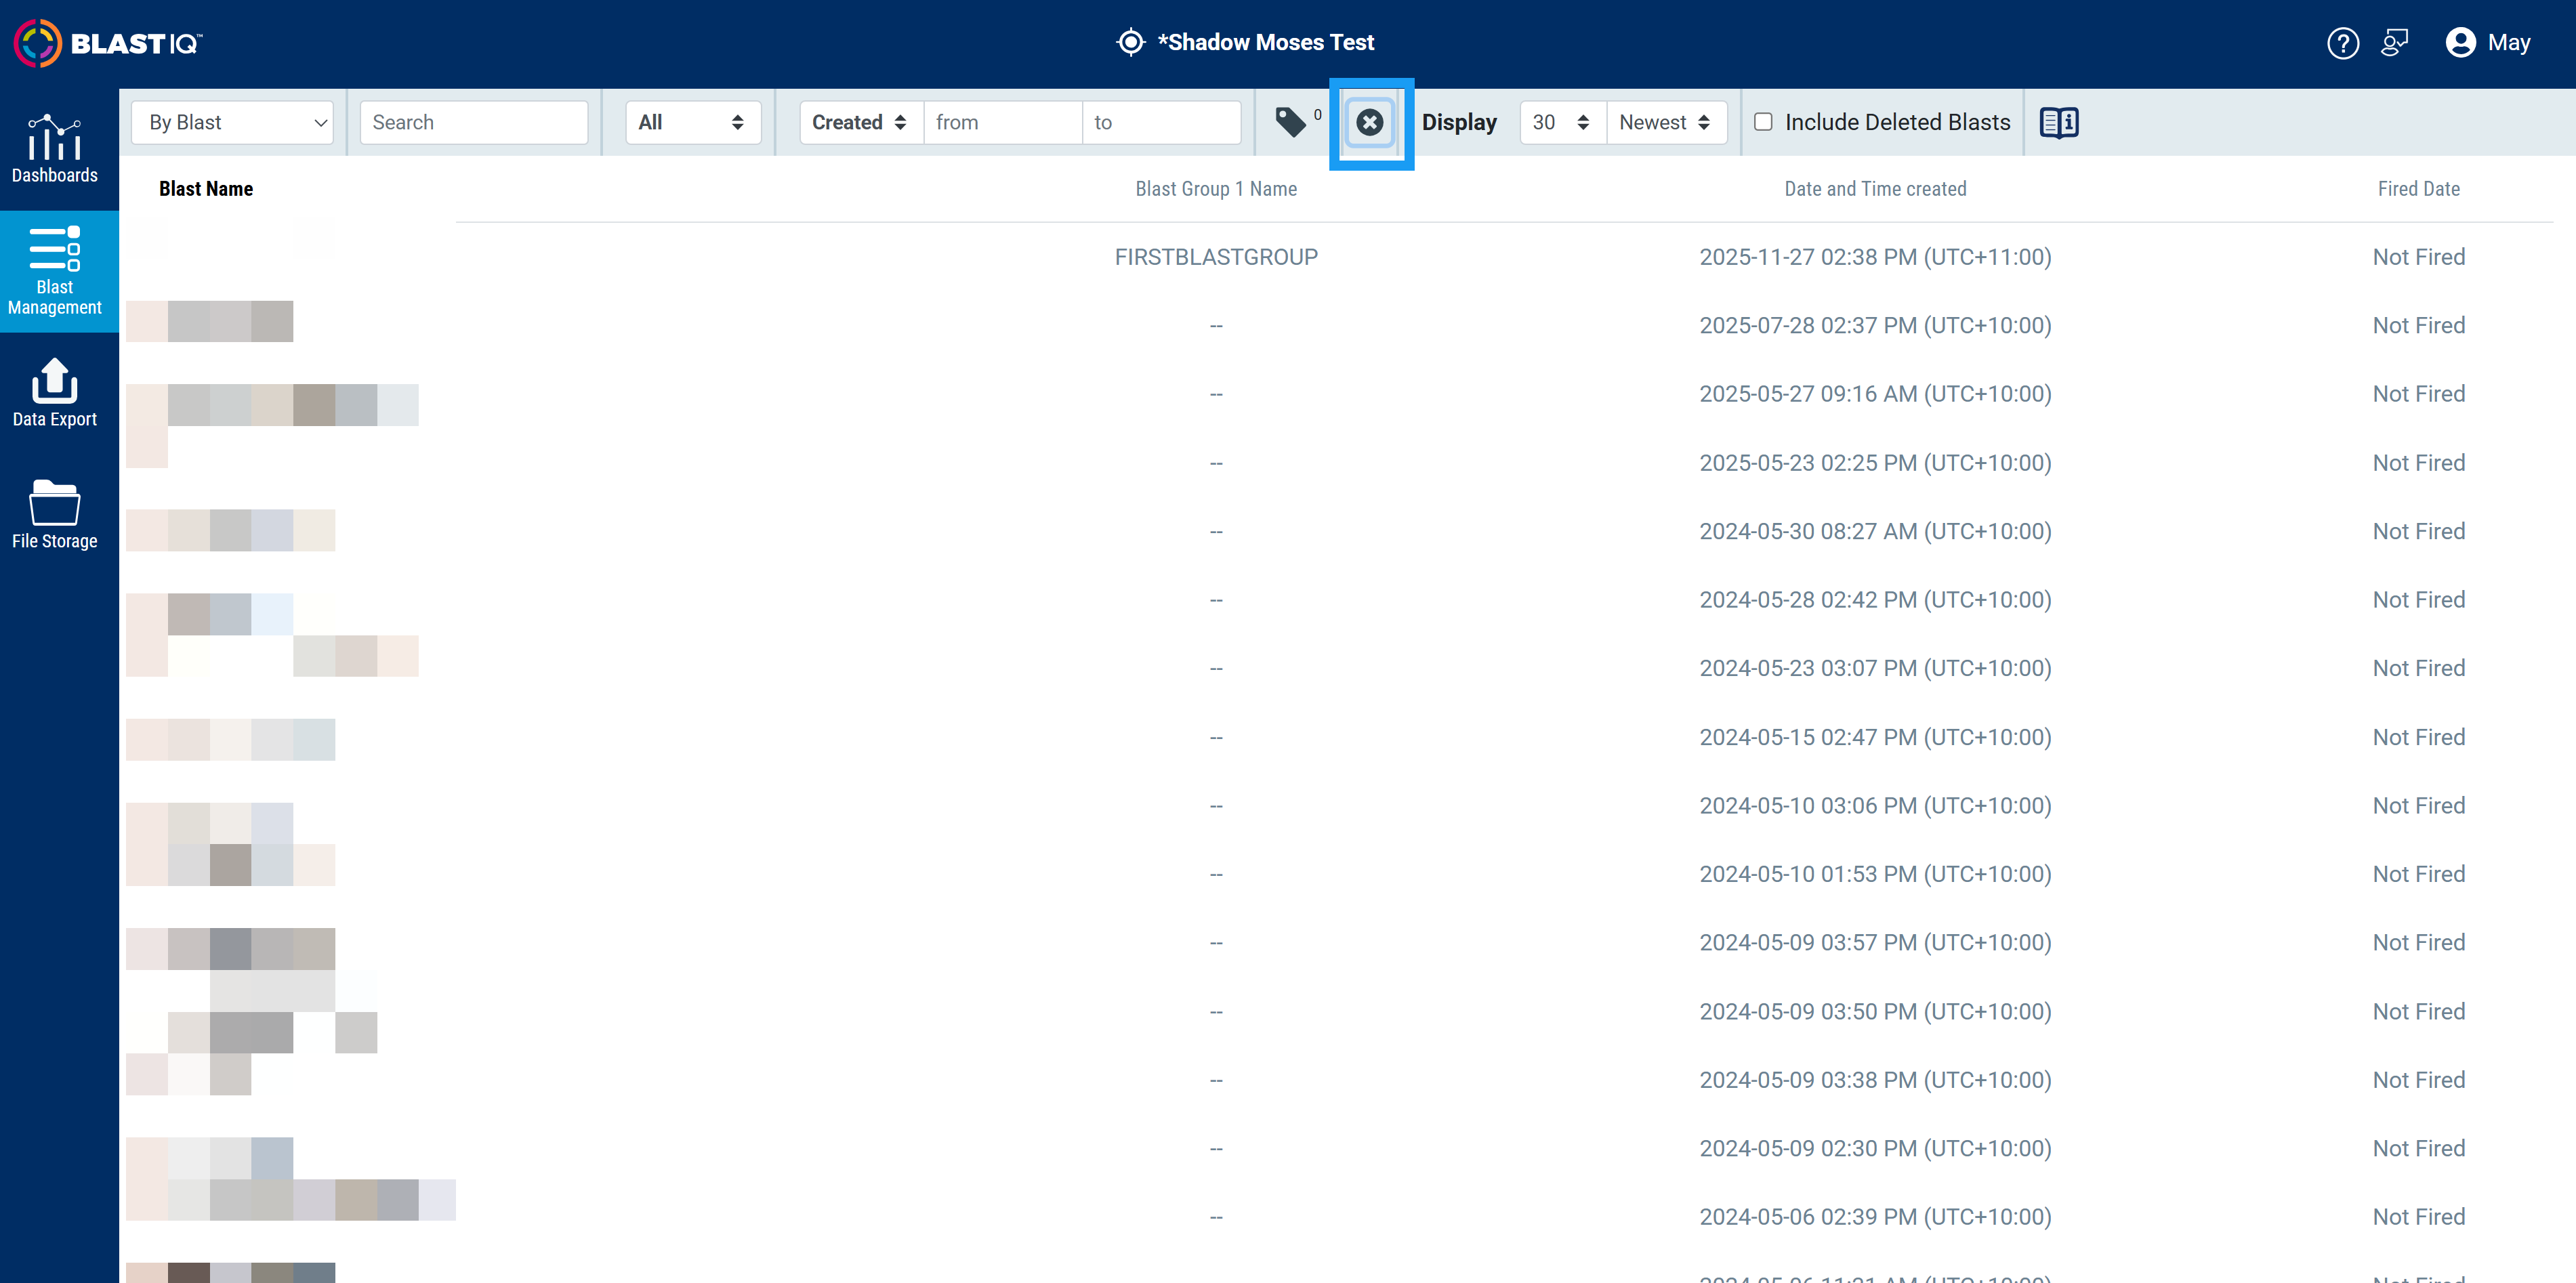Select the 2024-05-06 02:39 PM date cell
The image size is (2576, 1283).
(1875, 1217)
